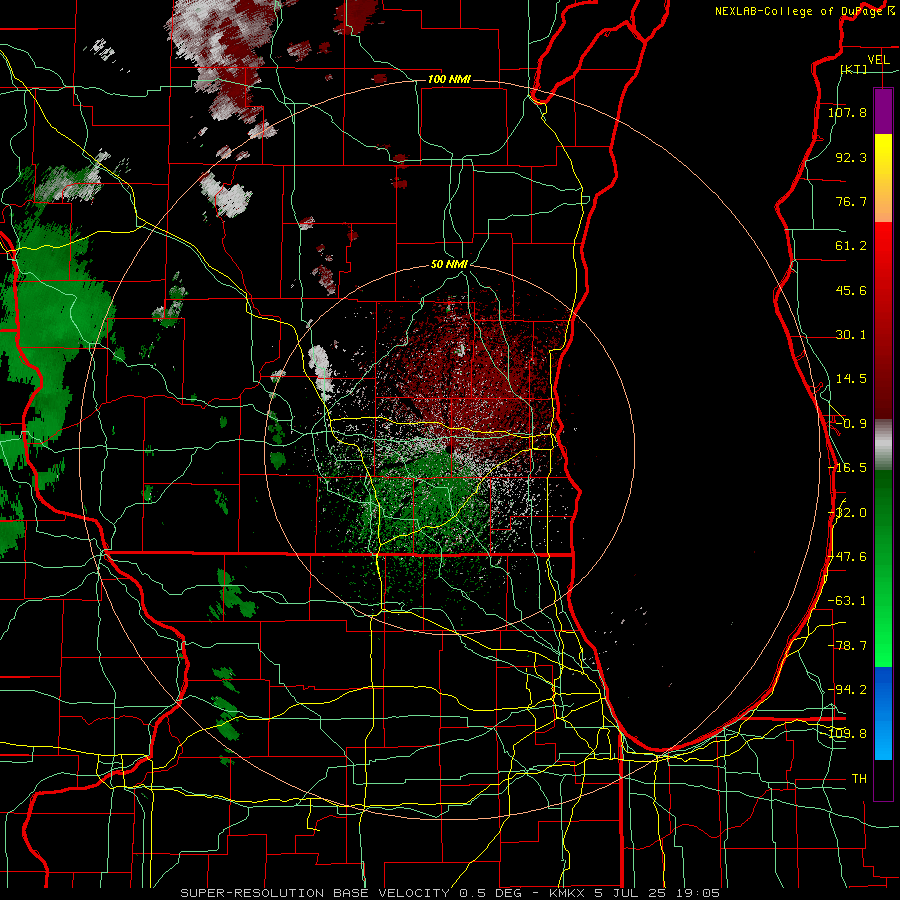Click the SUPER-RESOLUTION BASE VELOCITY caption text

[450, 893]
